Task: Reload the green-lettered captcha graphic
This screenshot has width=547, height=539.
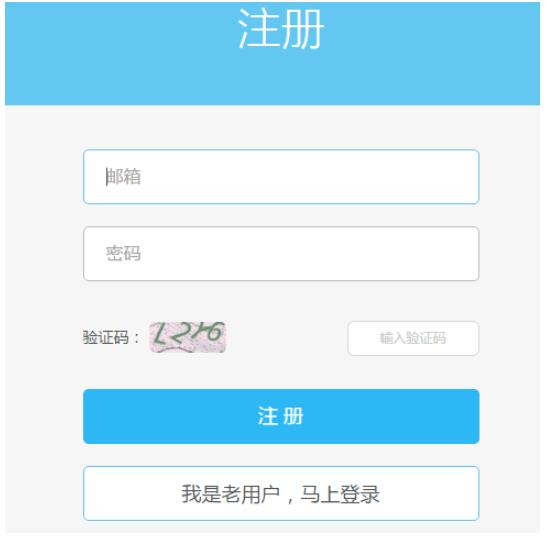Action: [187, 337]
